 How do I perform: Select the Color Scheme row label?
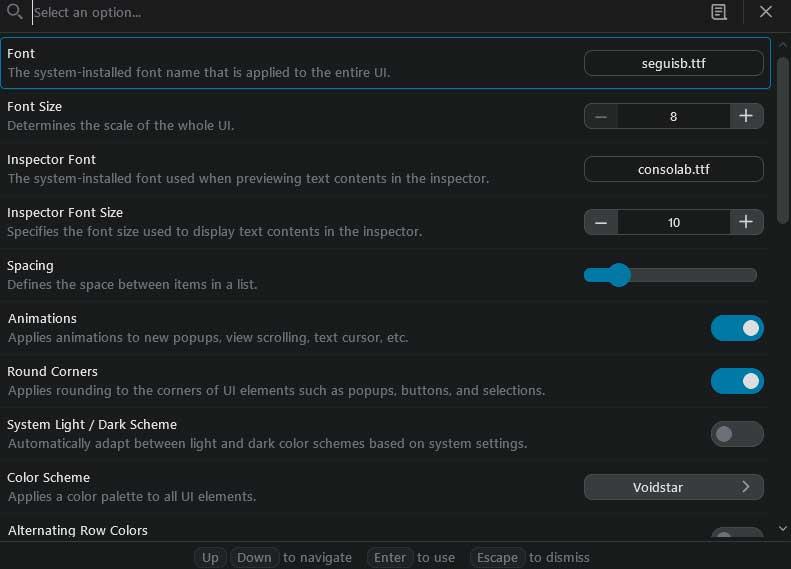(48, 477)
